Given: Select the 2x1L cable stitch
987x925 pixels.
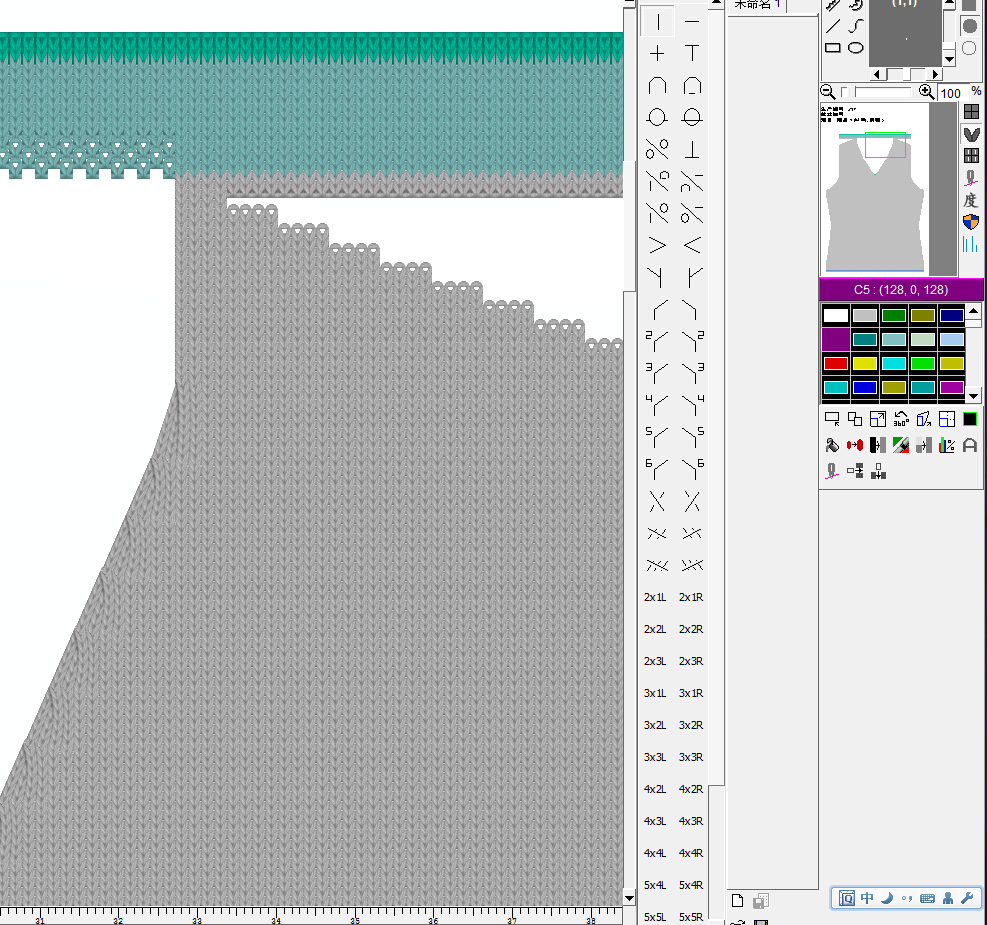Looking at the screenshot, I should [x=655, y=597].
